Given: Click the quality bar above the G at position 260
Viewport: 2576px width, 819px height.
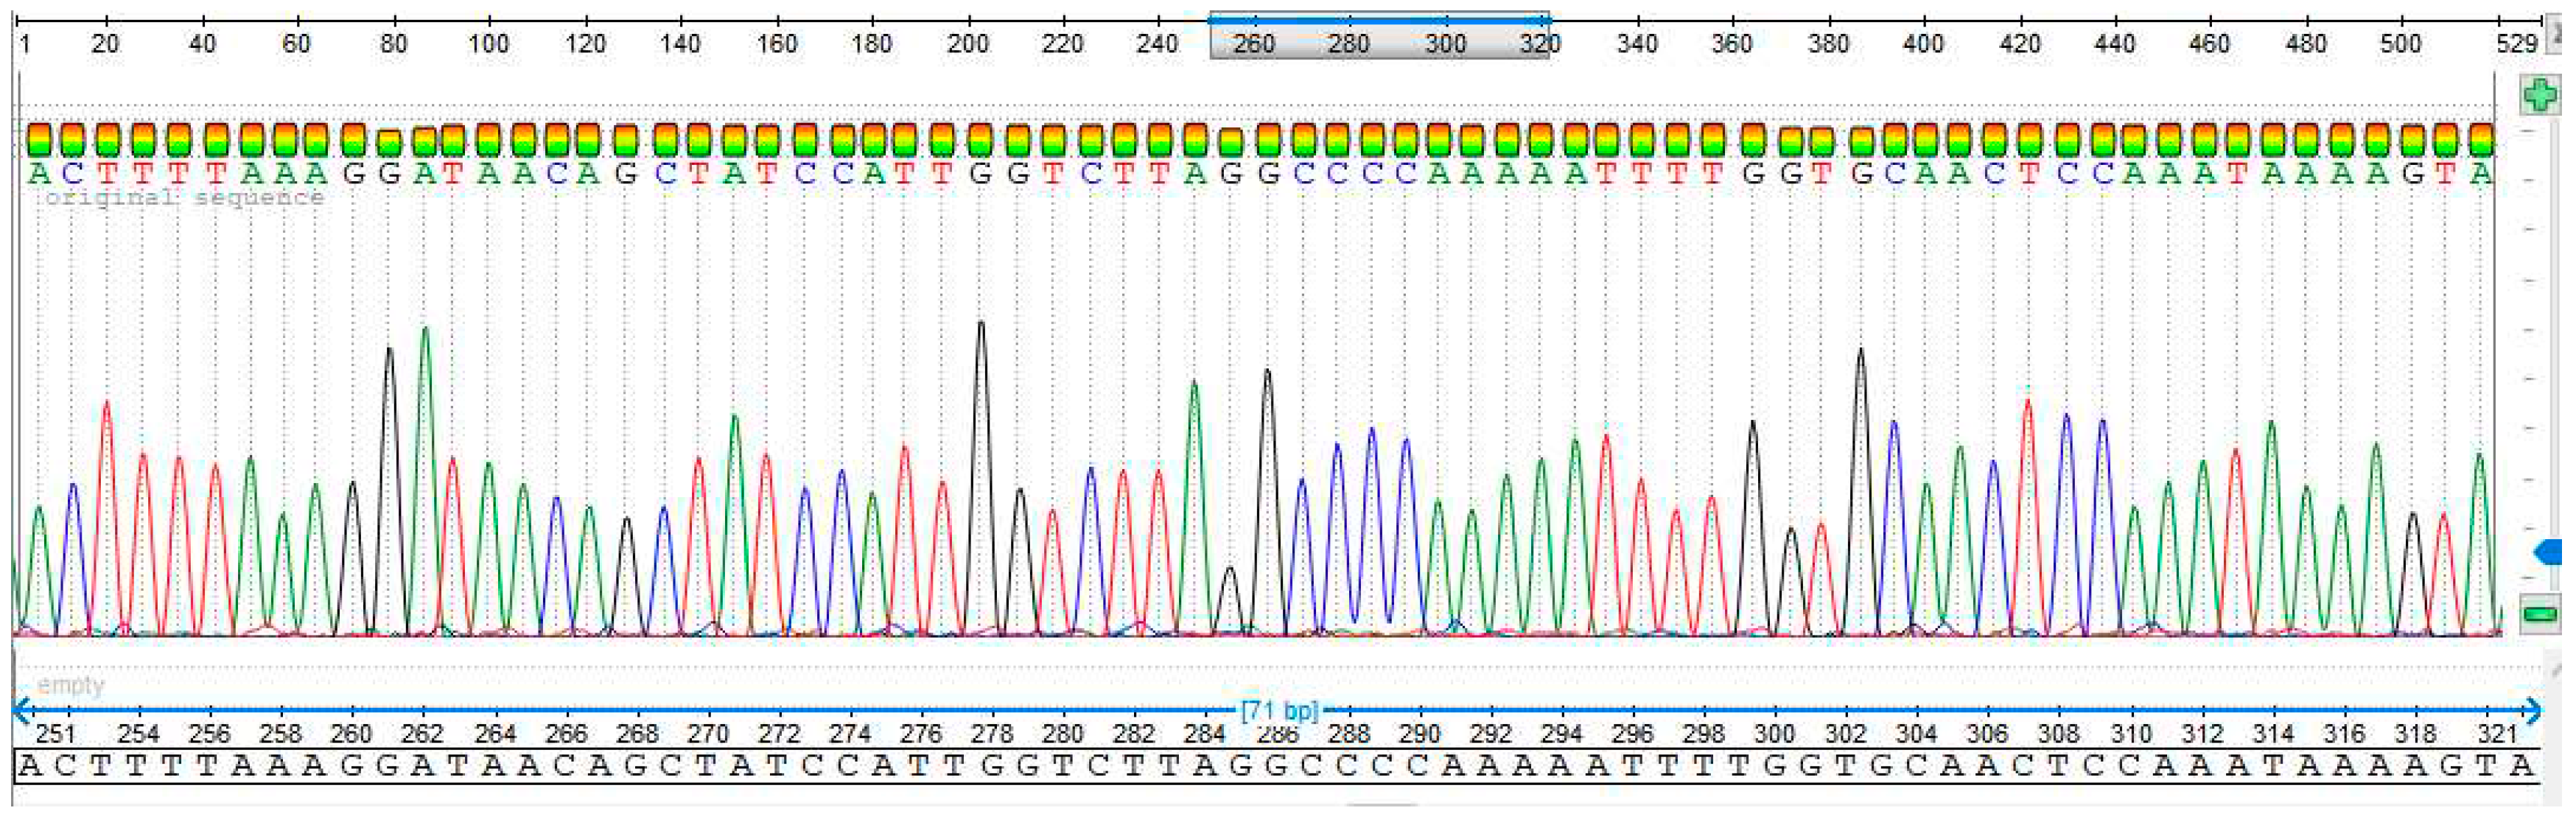Looking at the screenshot, I should coord(352,140).
